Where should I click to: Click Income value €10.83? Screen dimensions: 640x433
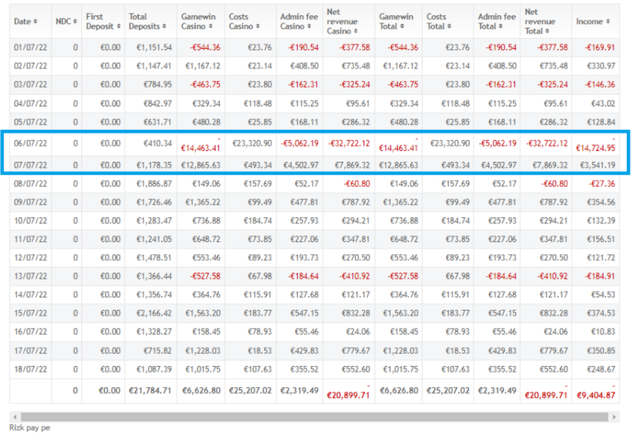point(603,332)
